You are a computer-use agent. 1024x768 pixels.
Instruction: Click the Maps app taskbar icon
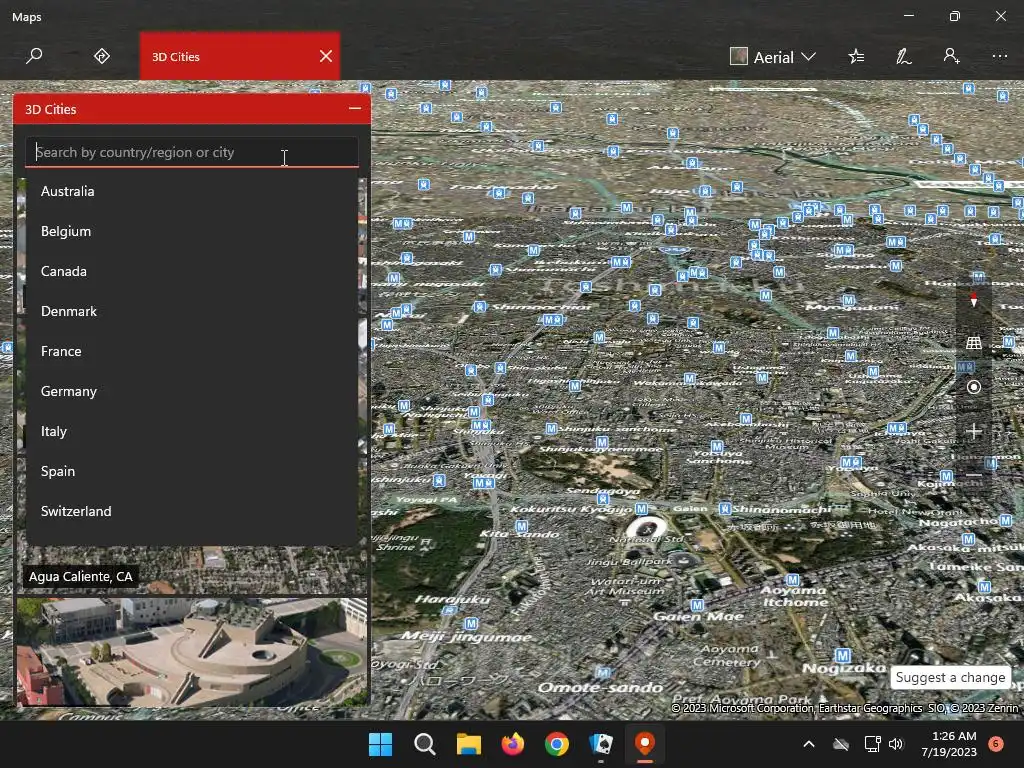coord(645,744)
